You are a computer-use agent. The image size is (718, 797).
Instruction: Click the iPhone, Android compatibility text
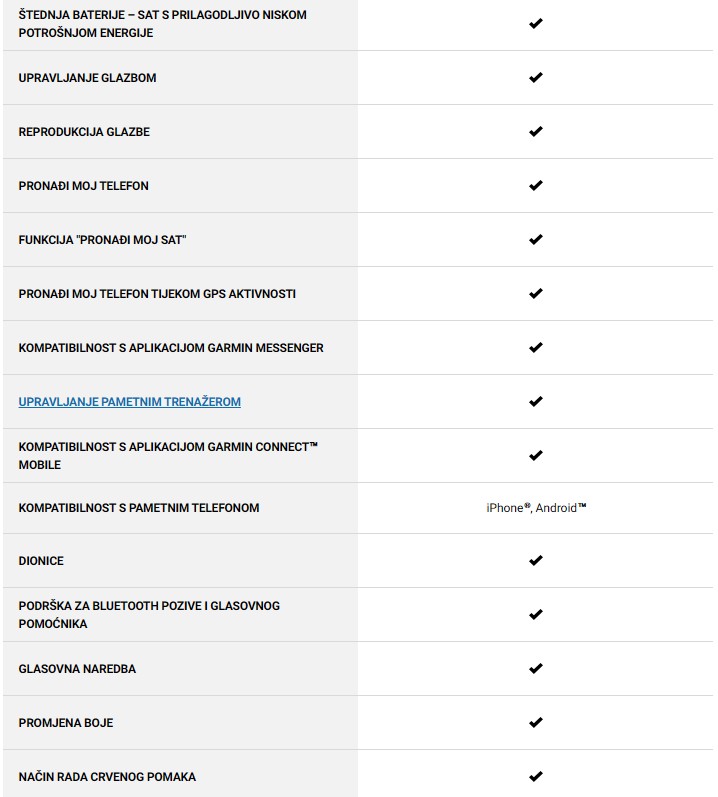(536, 508)
